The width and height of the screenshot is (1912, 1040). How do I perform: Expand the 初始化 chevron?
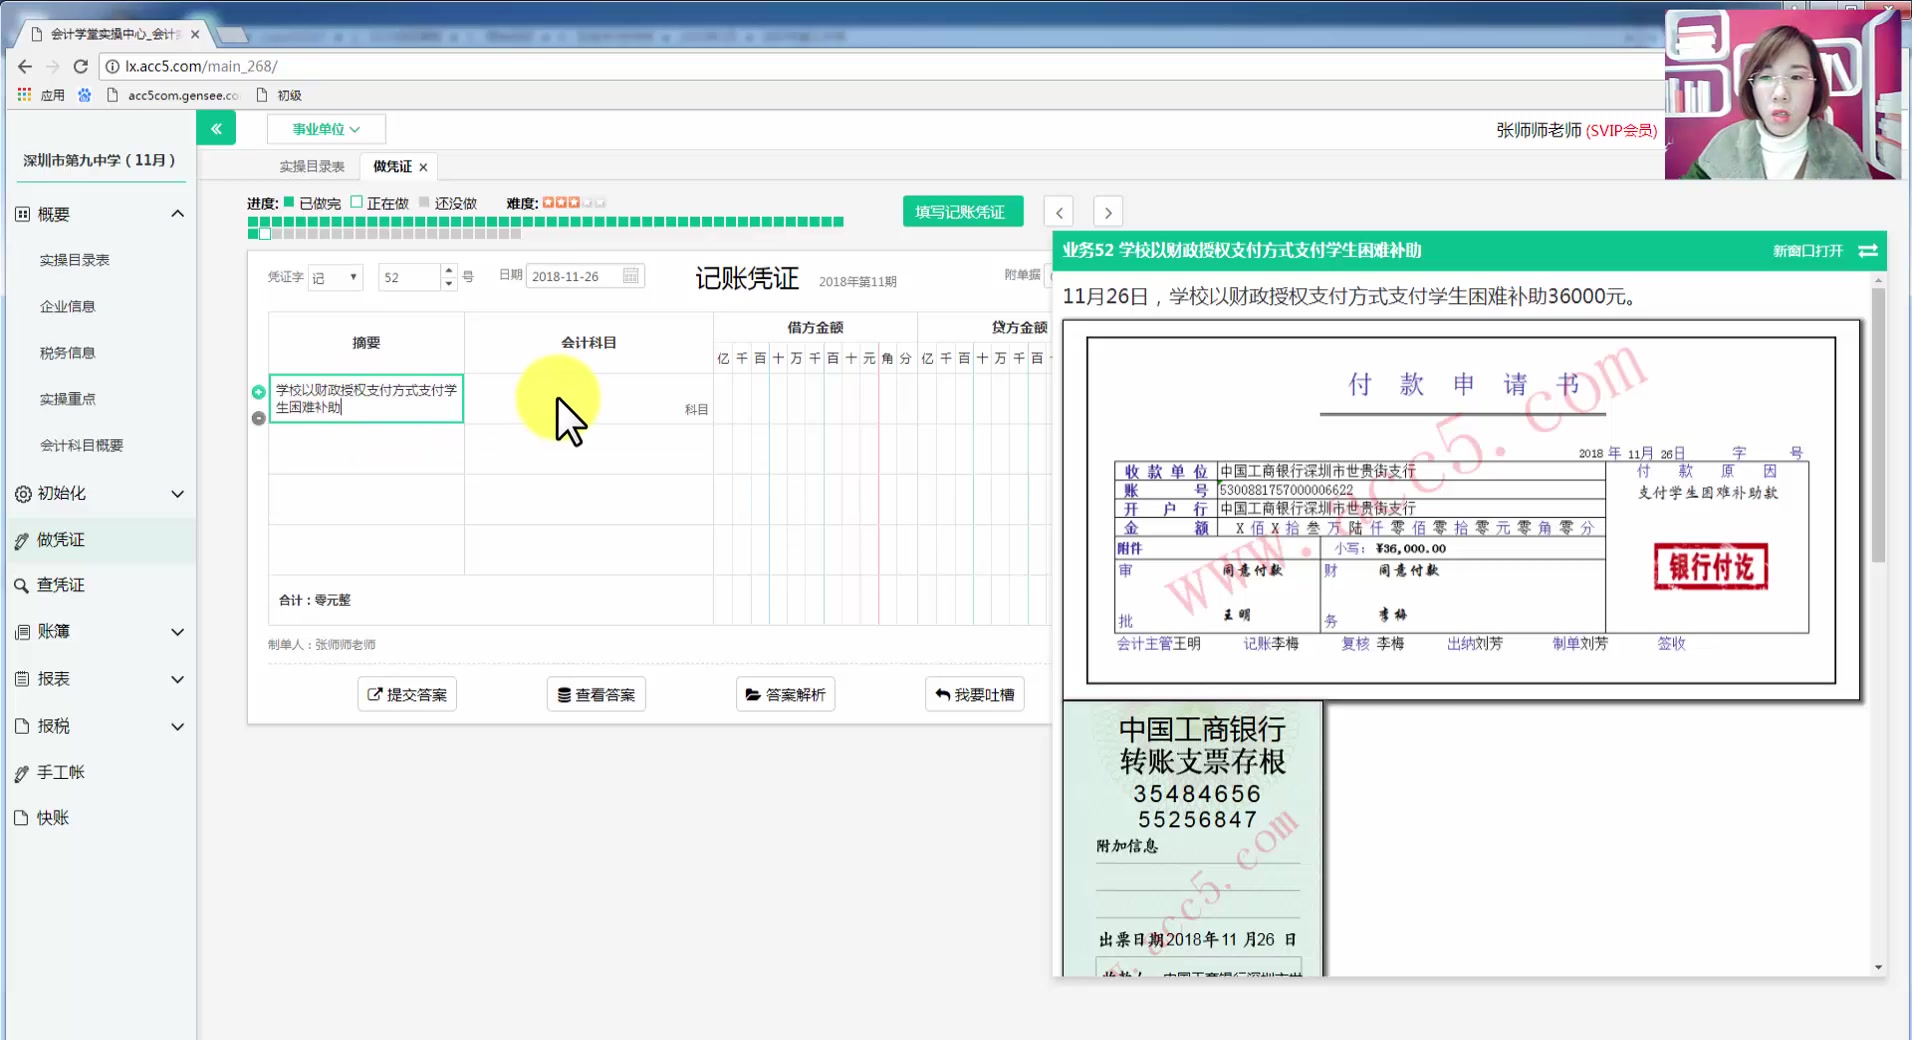tap(178, 494)
